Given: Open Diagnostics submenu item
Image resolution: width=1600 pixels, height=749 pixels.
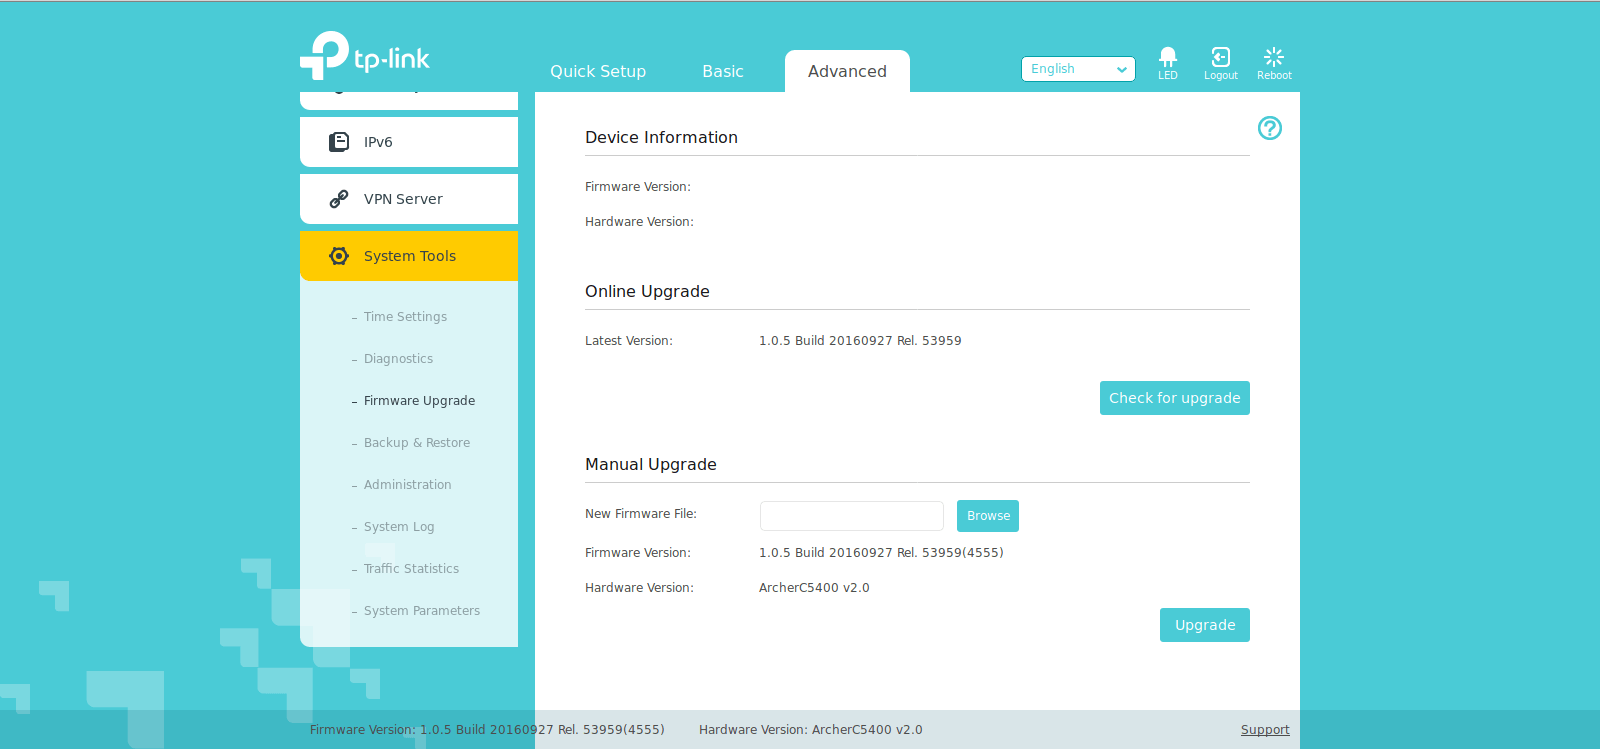Looking at the screenshot, I should coord(398,359).
